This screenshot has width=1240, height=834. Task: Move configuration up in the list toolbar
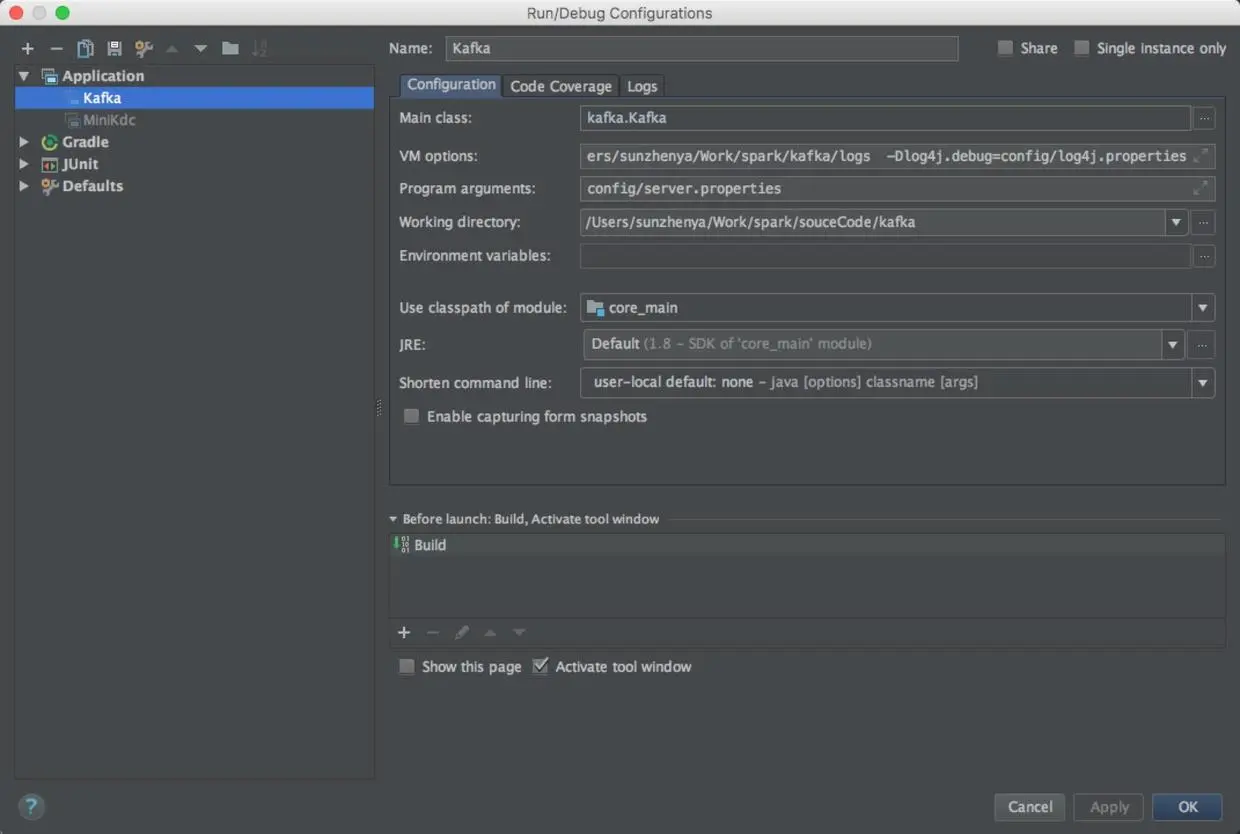172,48
